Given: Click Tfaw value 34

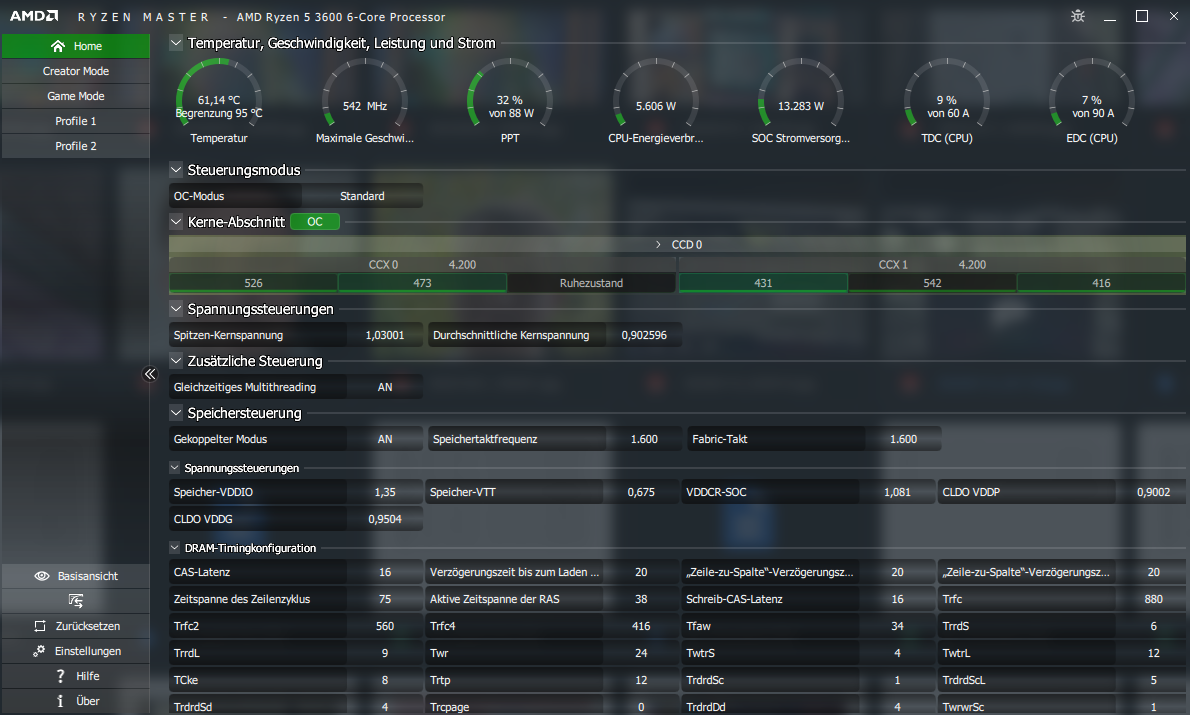Looking at the screenshot, I should click(x=897, y=626).
